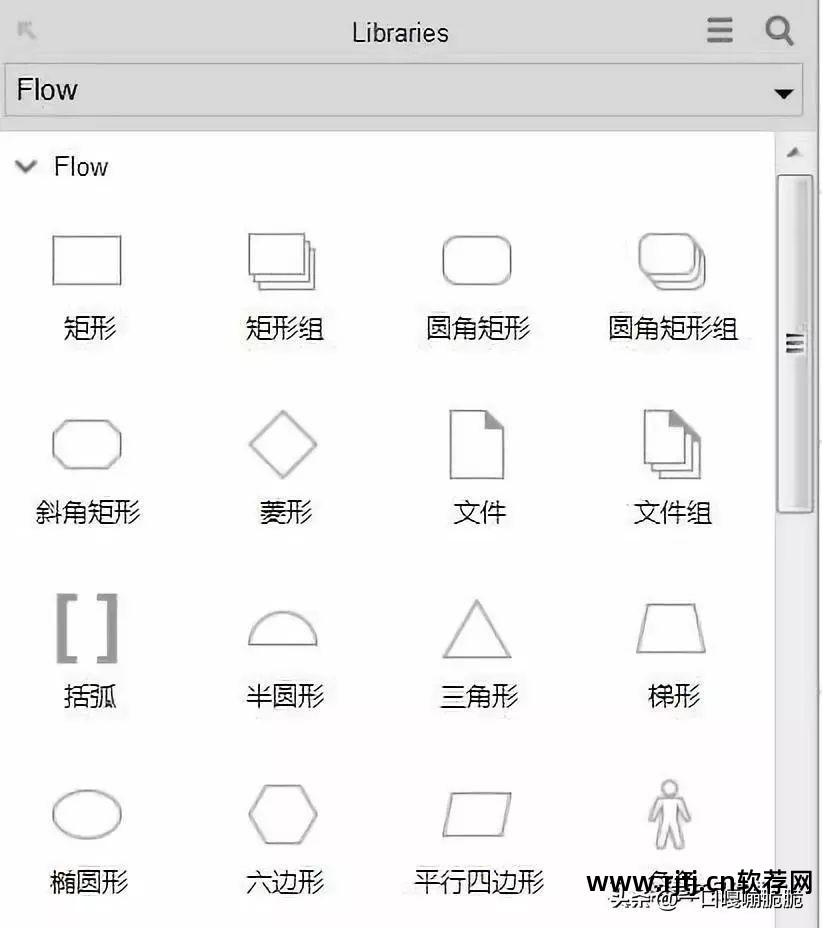Select the 圆角矩形 rounded rectangle shape
Screen dimensions: 822x928
pyautogui.click(x=477, y=260)
